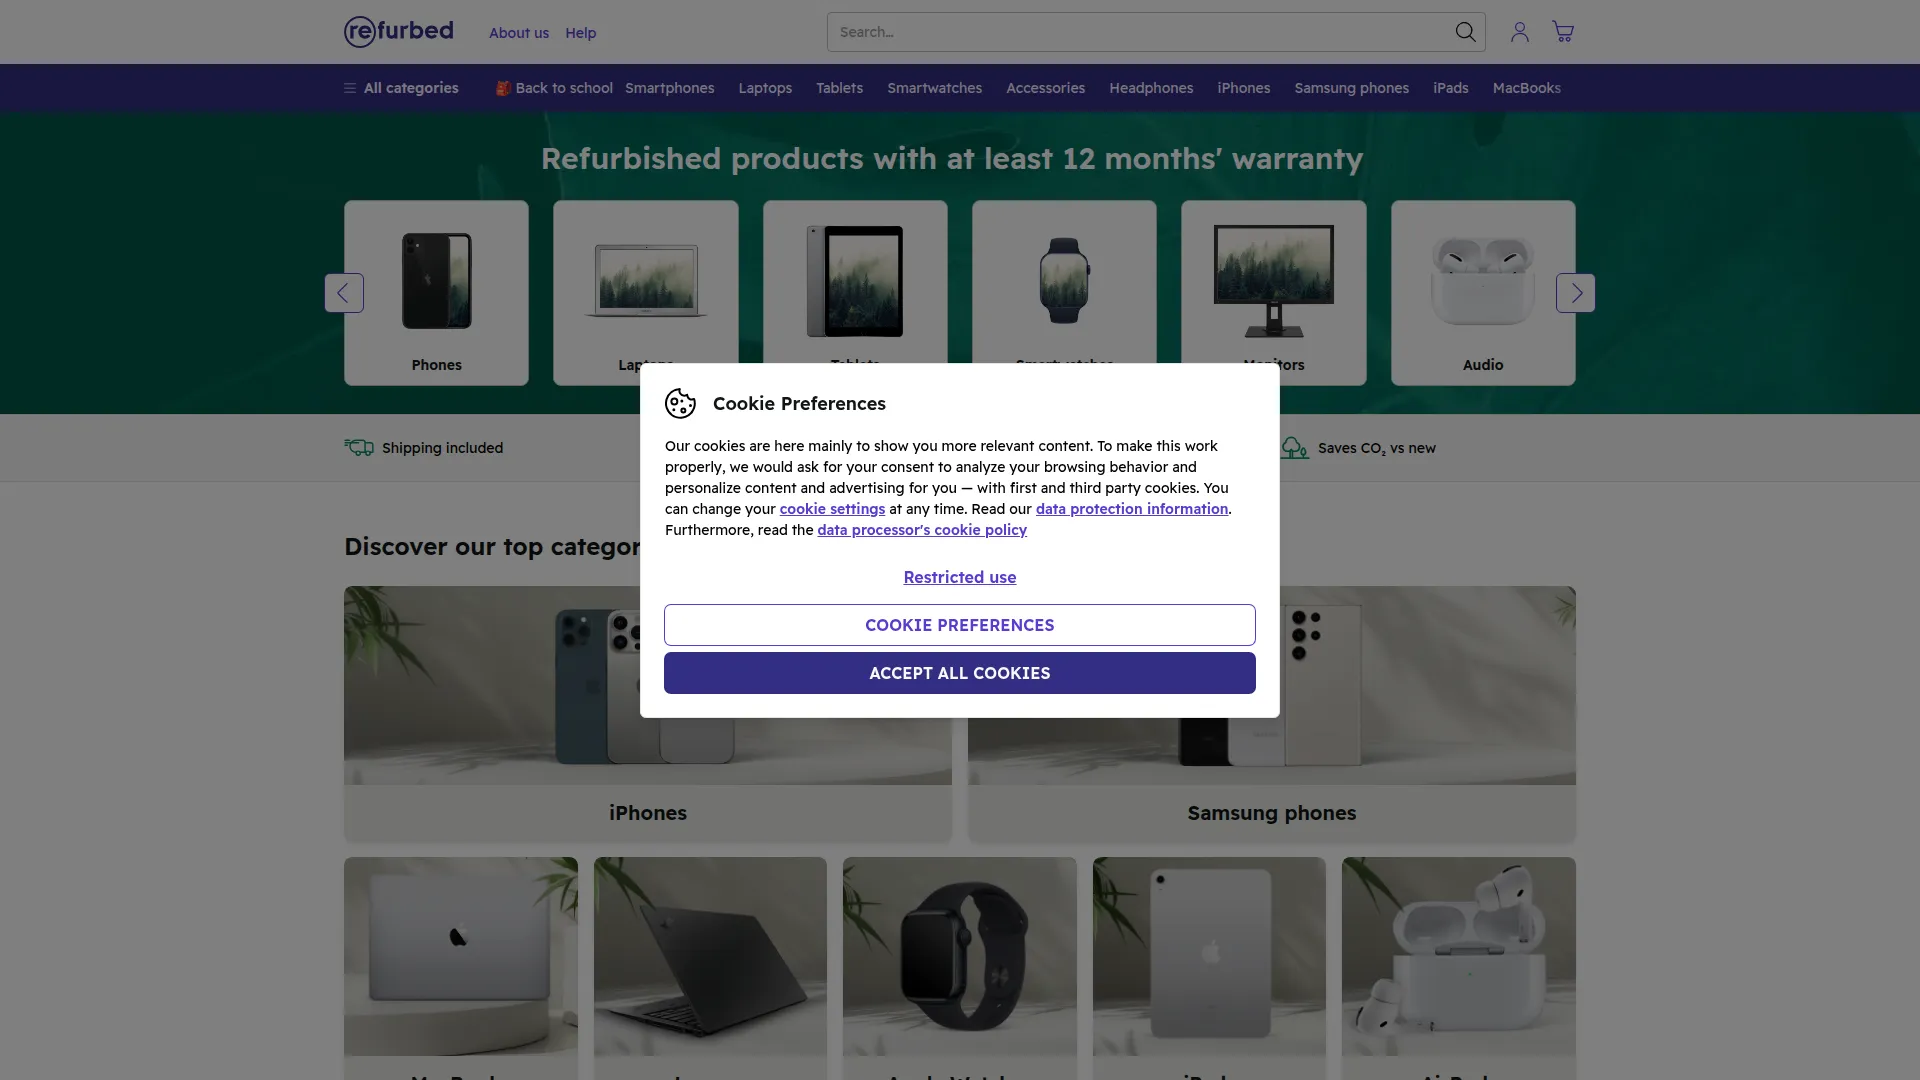Click Cookie Preferences button
This screenshot has height=1080, width=1920.
tap(960, 625)
